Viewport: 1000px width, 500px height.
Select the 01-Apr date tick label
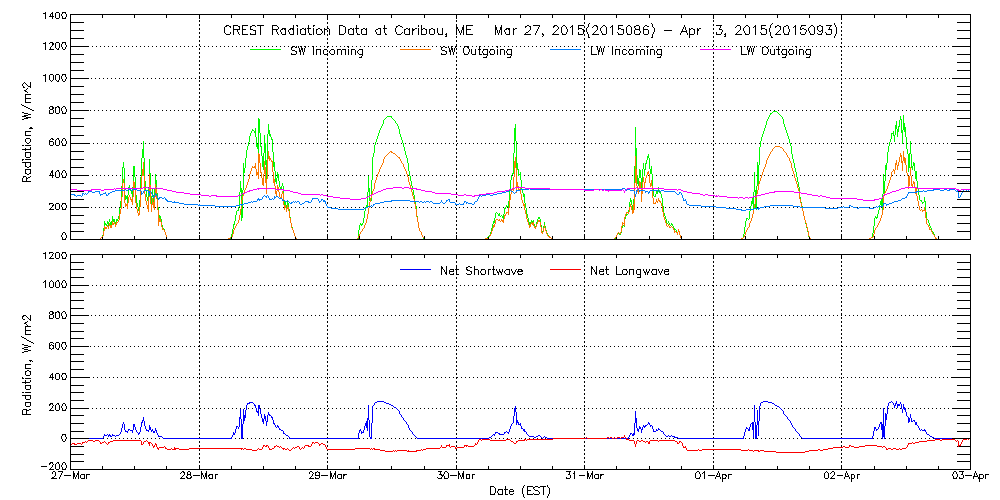[713, 477]
